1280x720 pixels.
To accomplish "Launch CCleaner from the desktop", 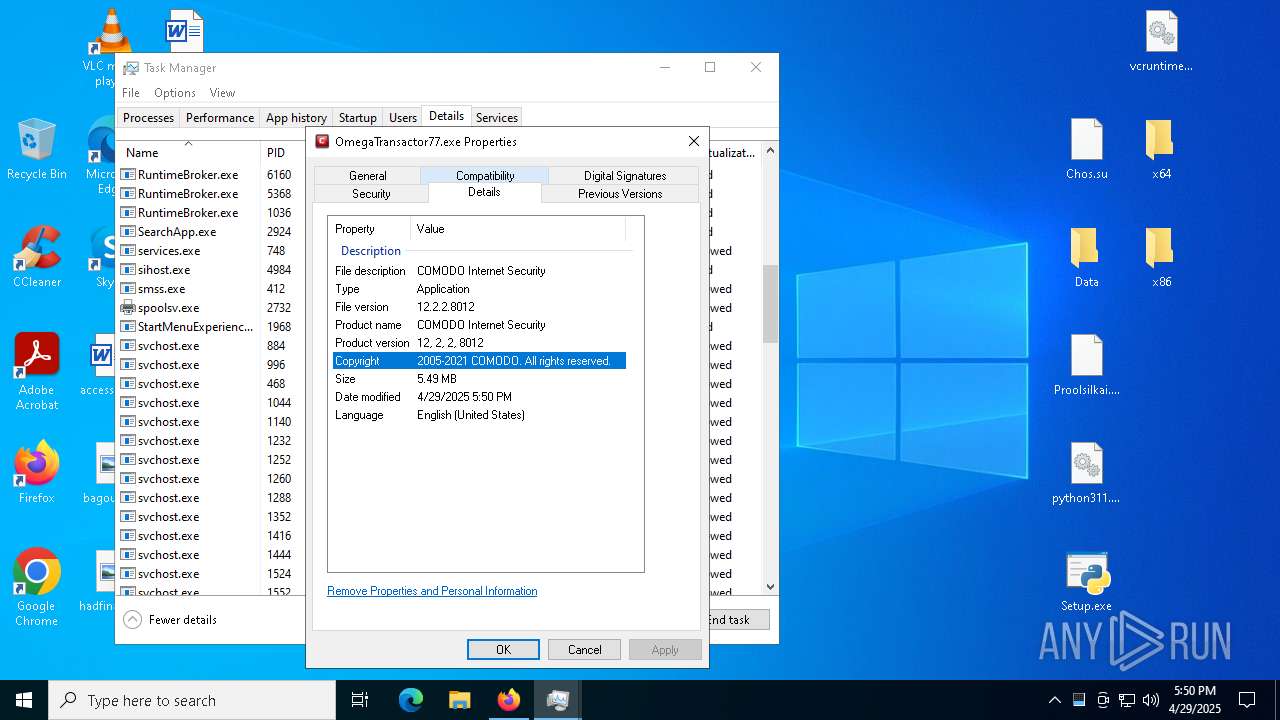I will pyautogui.click(x=37, y=257).
